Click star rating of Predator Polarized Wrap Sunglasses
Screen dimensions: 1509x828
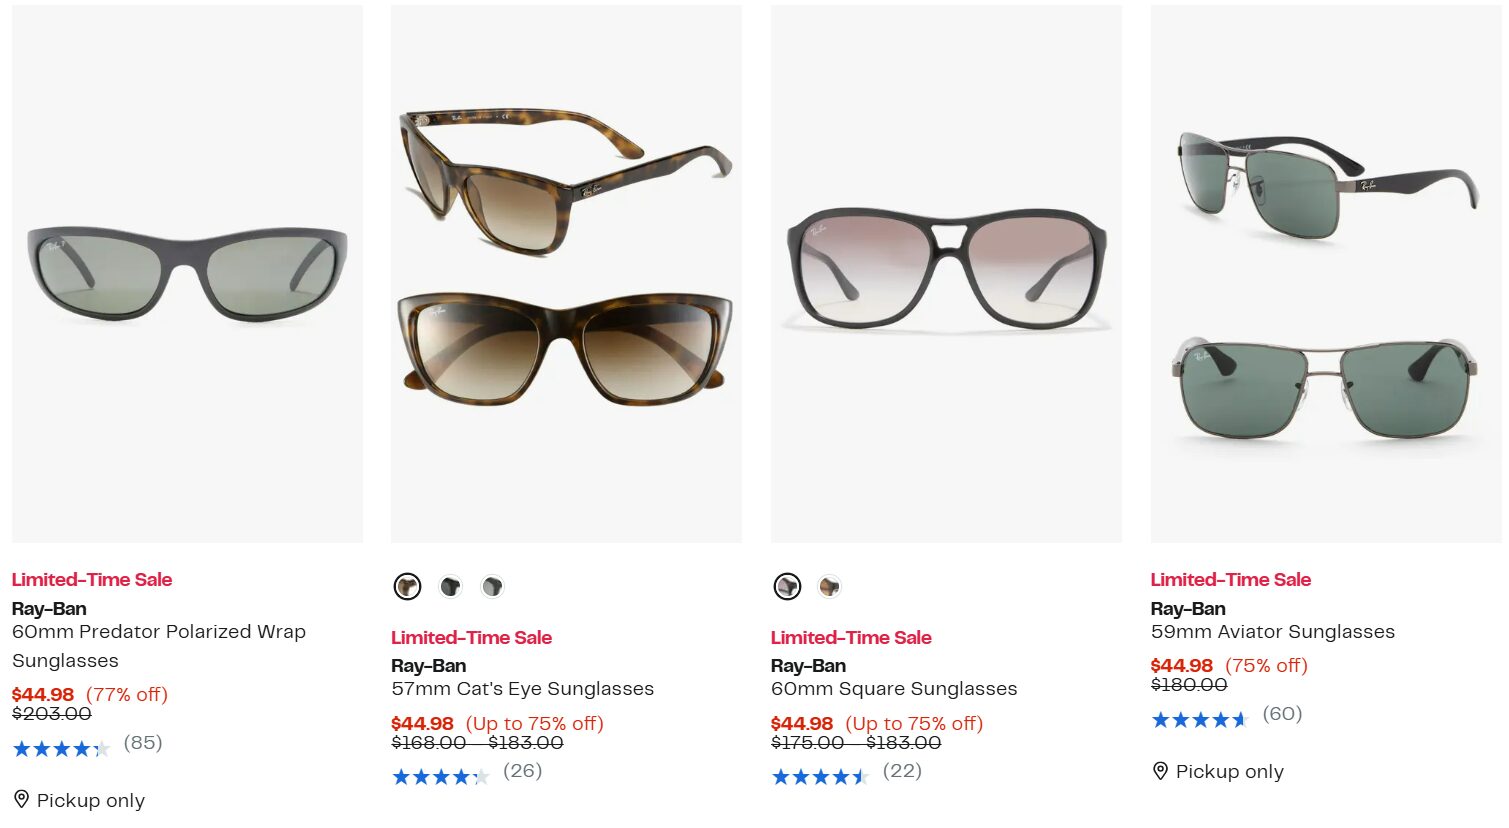[61, 749]
